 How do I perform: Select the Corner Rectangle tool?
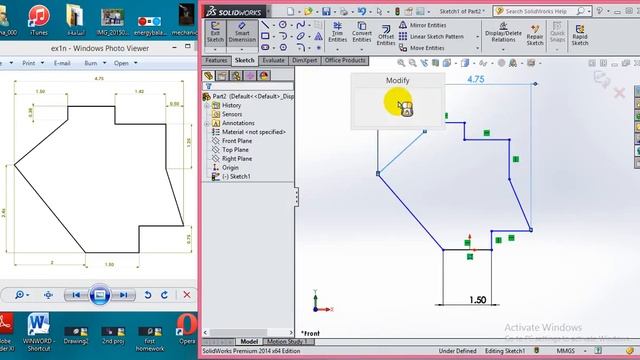point(265,36)
